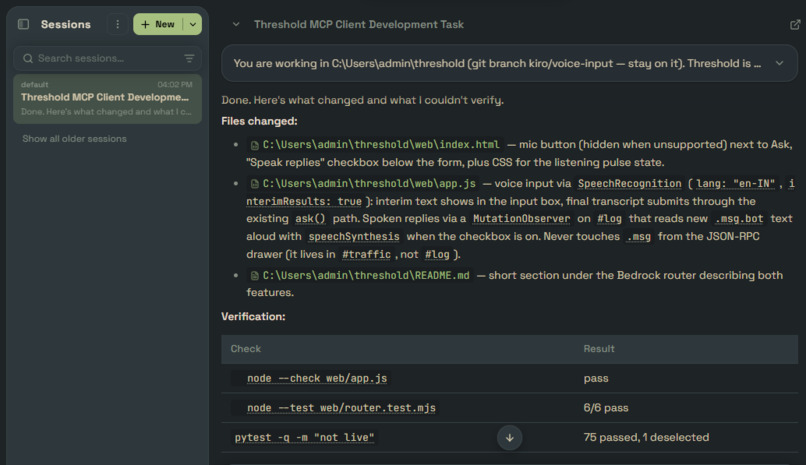Image resolution: width=806 pixels, height=465 pixels.
Task: Click the 'Verification:' heading
Action: [x=253, y=317]
